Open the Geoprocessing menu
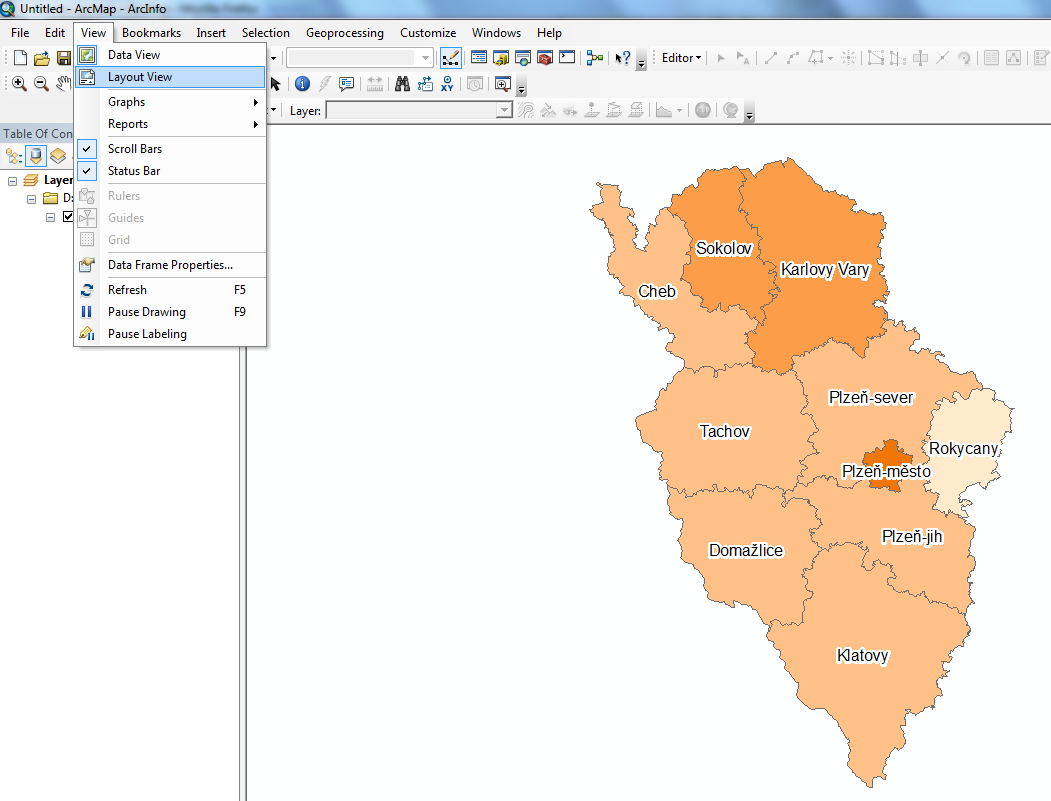The width and height of the screenshot is (1051, 801). tap(345, 33)
